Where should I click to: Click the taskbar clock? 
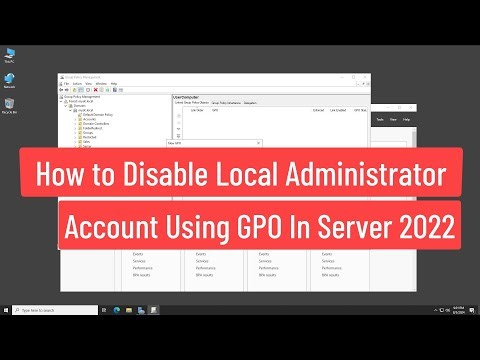pyautogui.click(x=459, y=310)
